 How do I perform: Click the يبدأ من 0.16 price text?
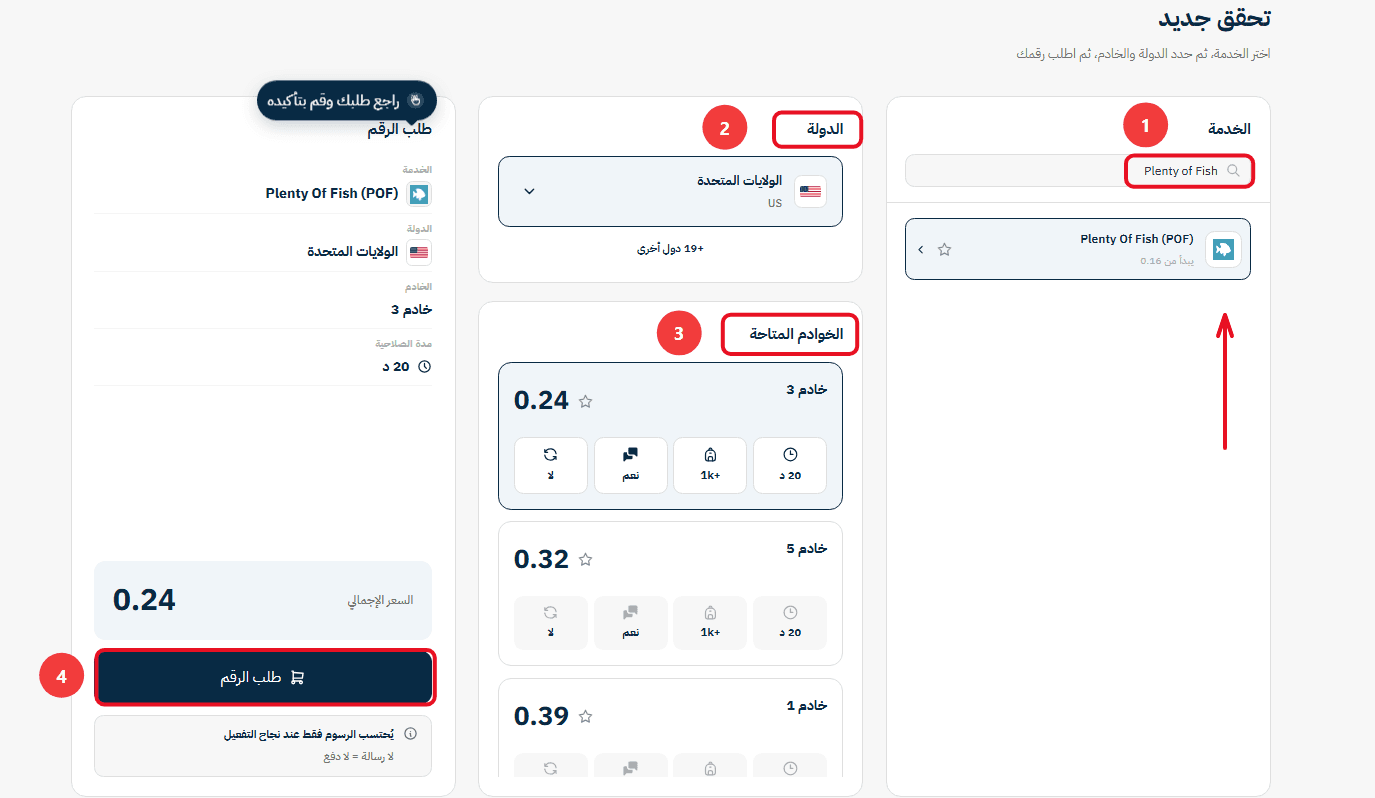pos(1167,261)
